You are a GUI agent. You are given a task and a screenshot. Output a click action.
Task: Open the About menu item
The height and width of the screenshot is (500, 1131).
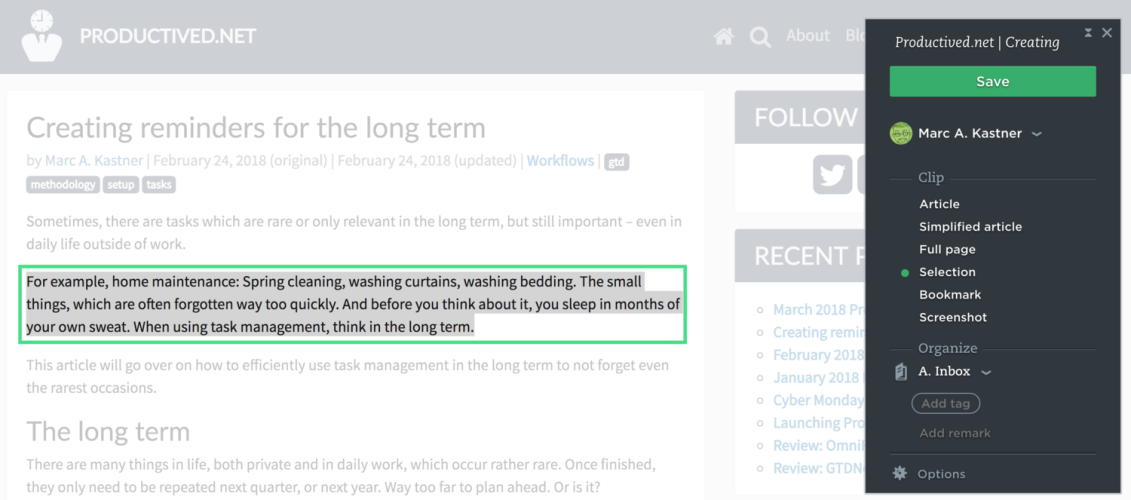point(808,35)
